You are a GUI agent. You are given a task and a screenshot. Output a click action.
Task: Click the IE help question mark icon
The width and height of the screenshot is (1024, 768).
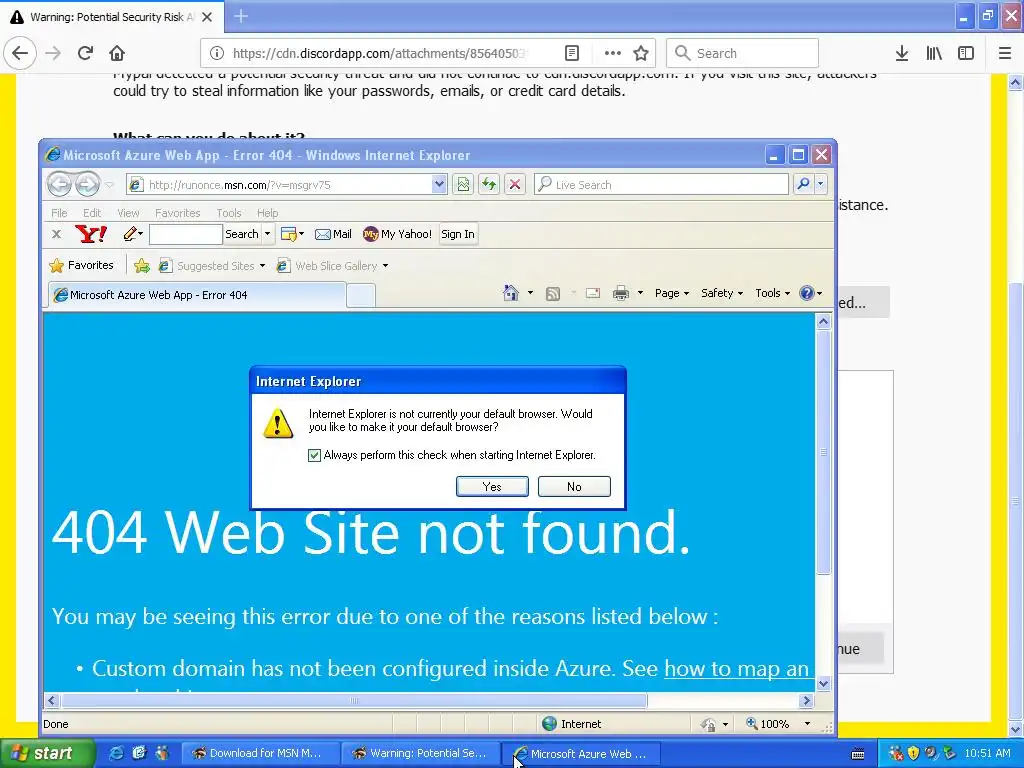807,293
